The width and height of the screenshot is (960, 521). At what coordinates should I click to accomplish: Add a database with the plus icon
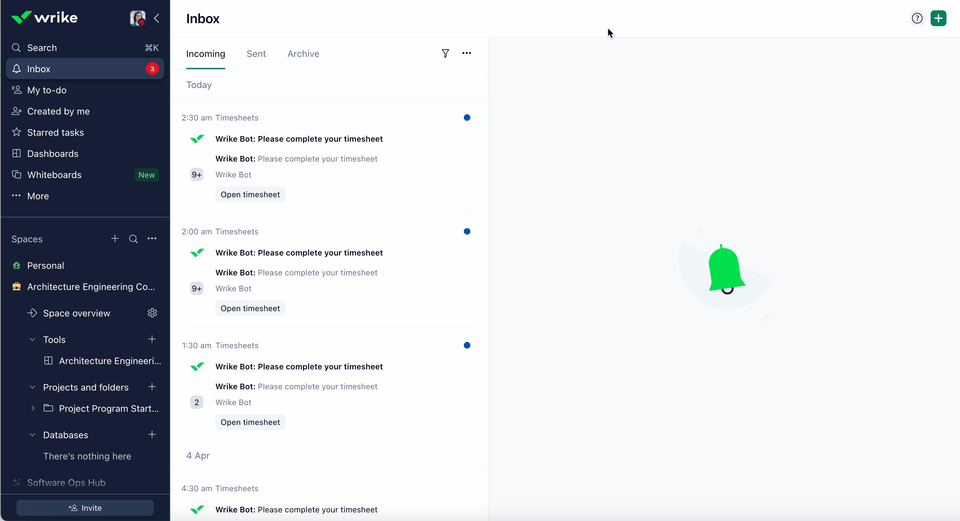click(152, 435)
